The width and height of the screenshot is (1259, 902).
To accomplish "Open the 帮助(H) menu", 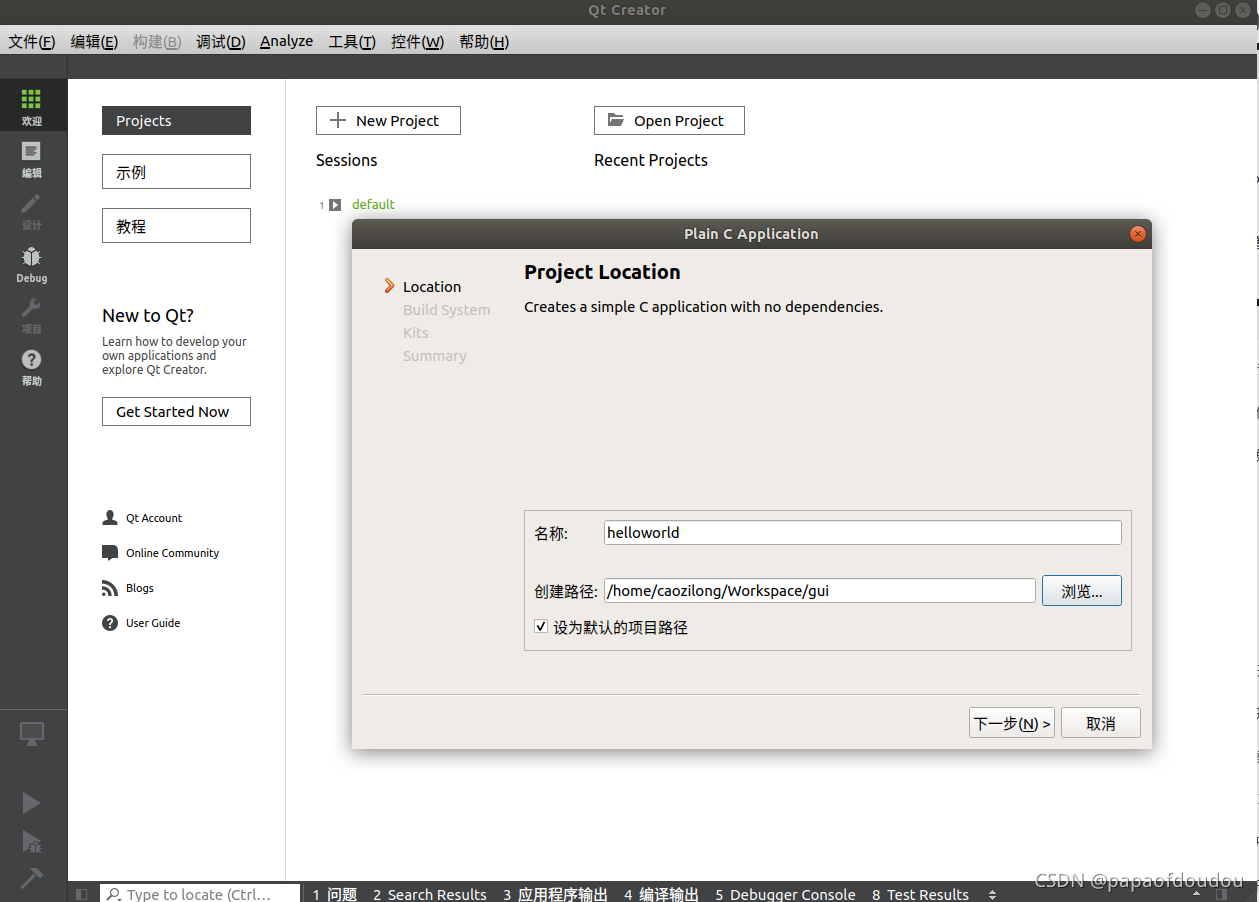I will (x=484, y=42).
